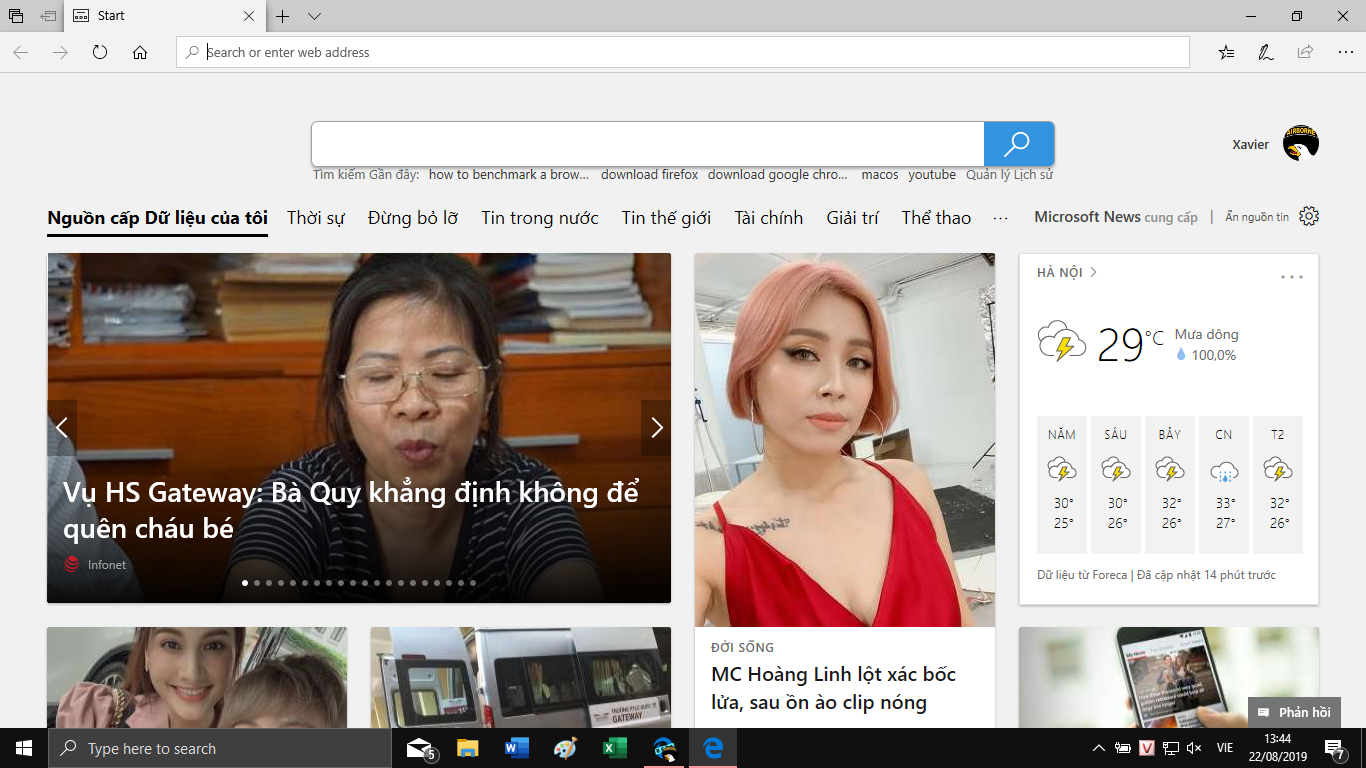Expand the tab preview chevron
Viewport: 1366px width, 768px height.
click(314, 16)
